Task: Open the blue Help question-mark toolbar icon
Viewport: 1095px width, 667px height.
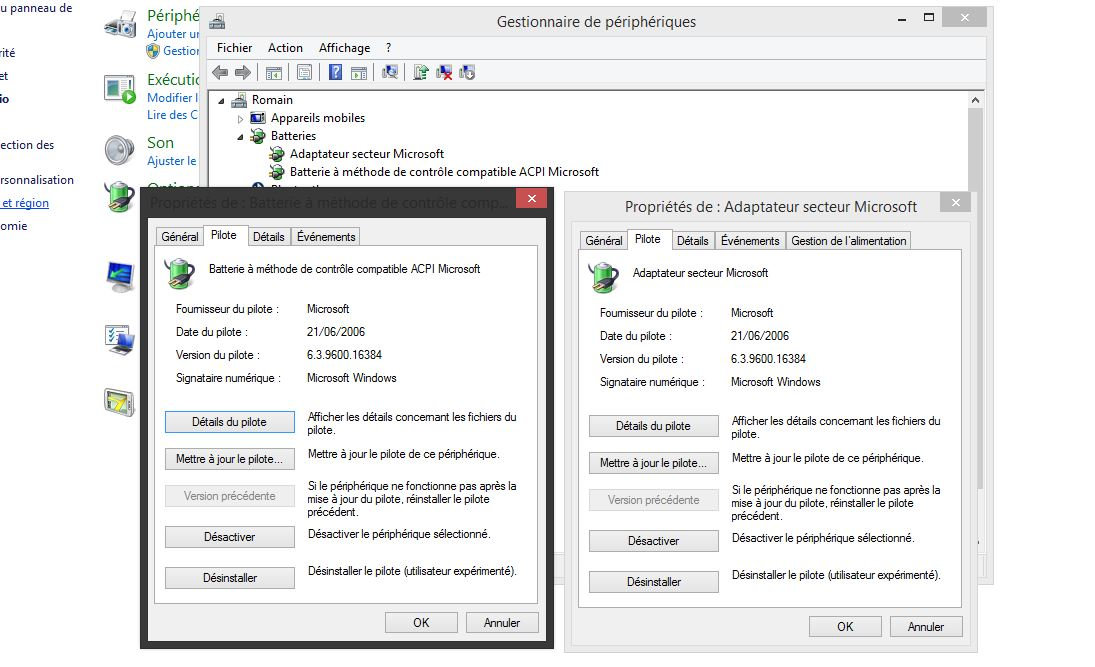Action: coord(335,73)
